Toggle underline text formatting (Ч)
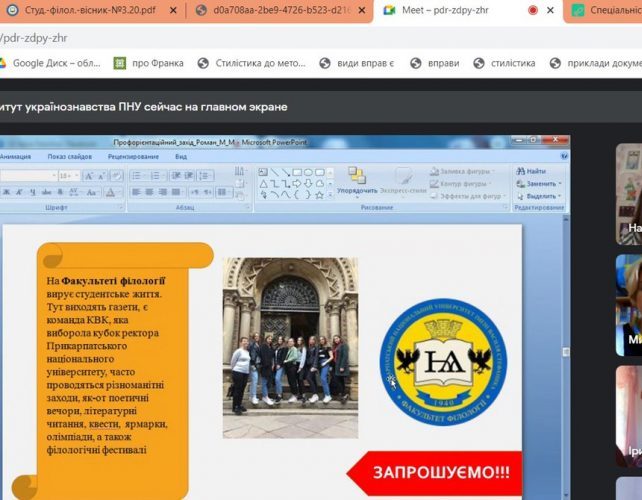 (30, 192)
